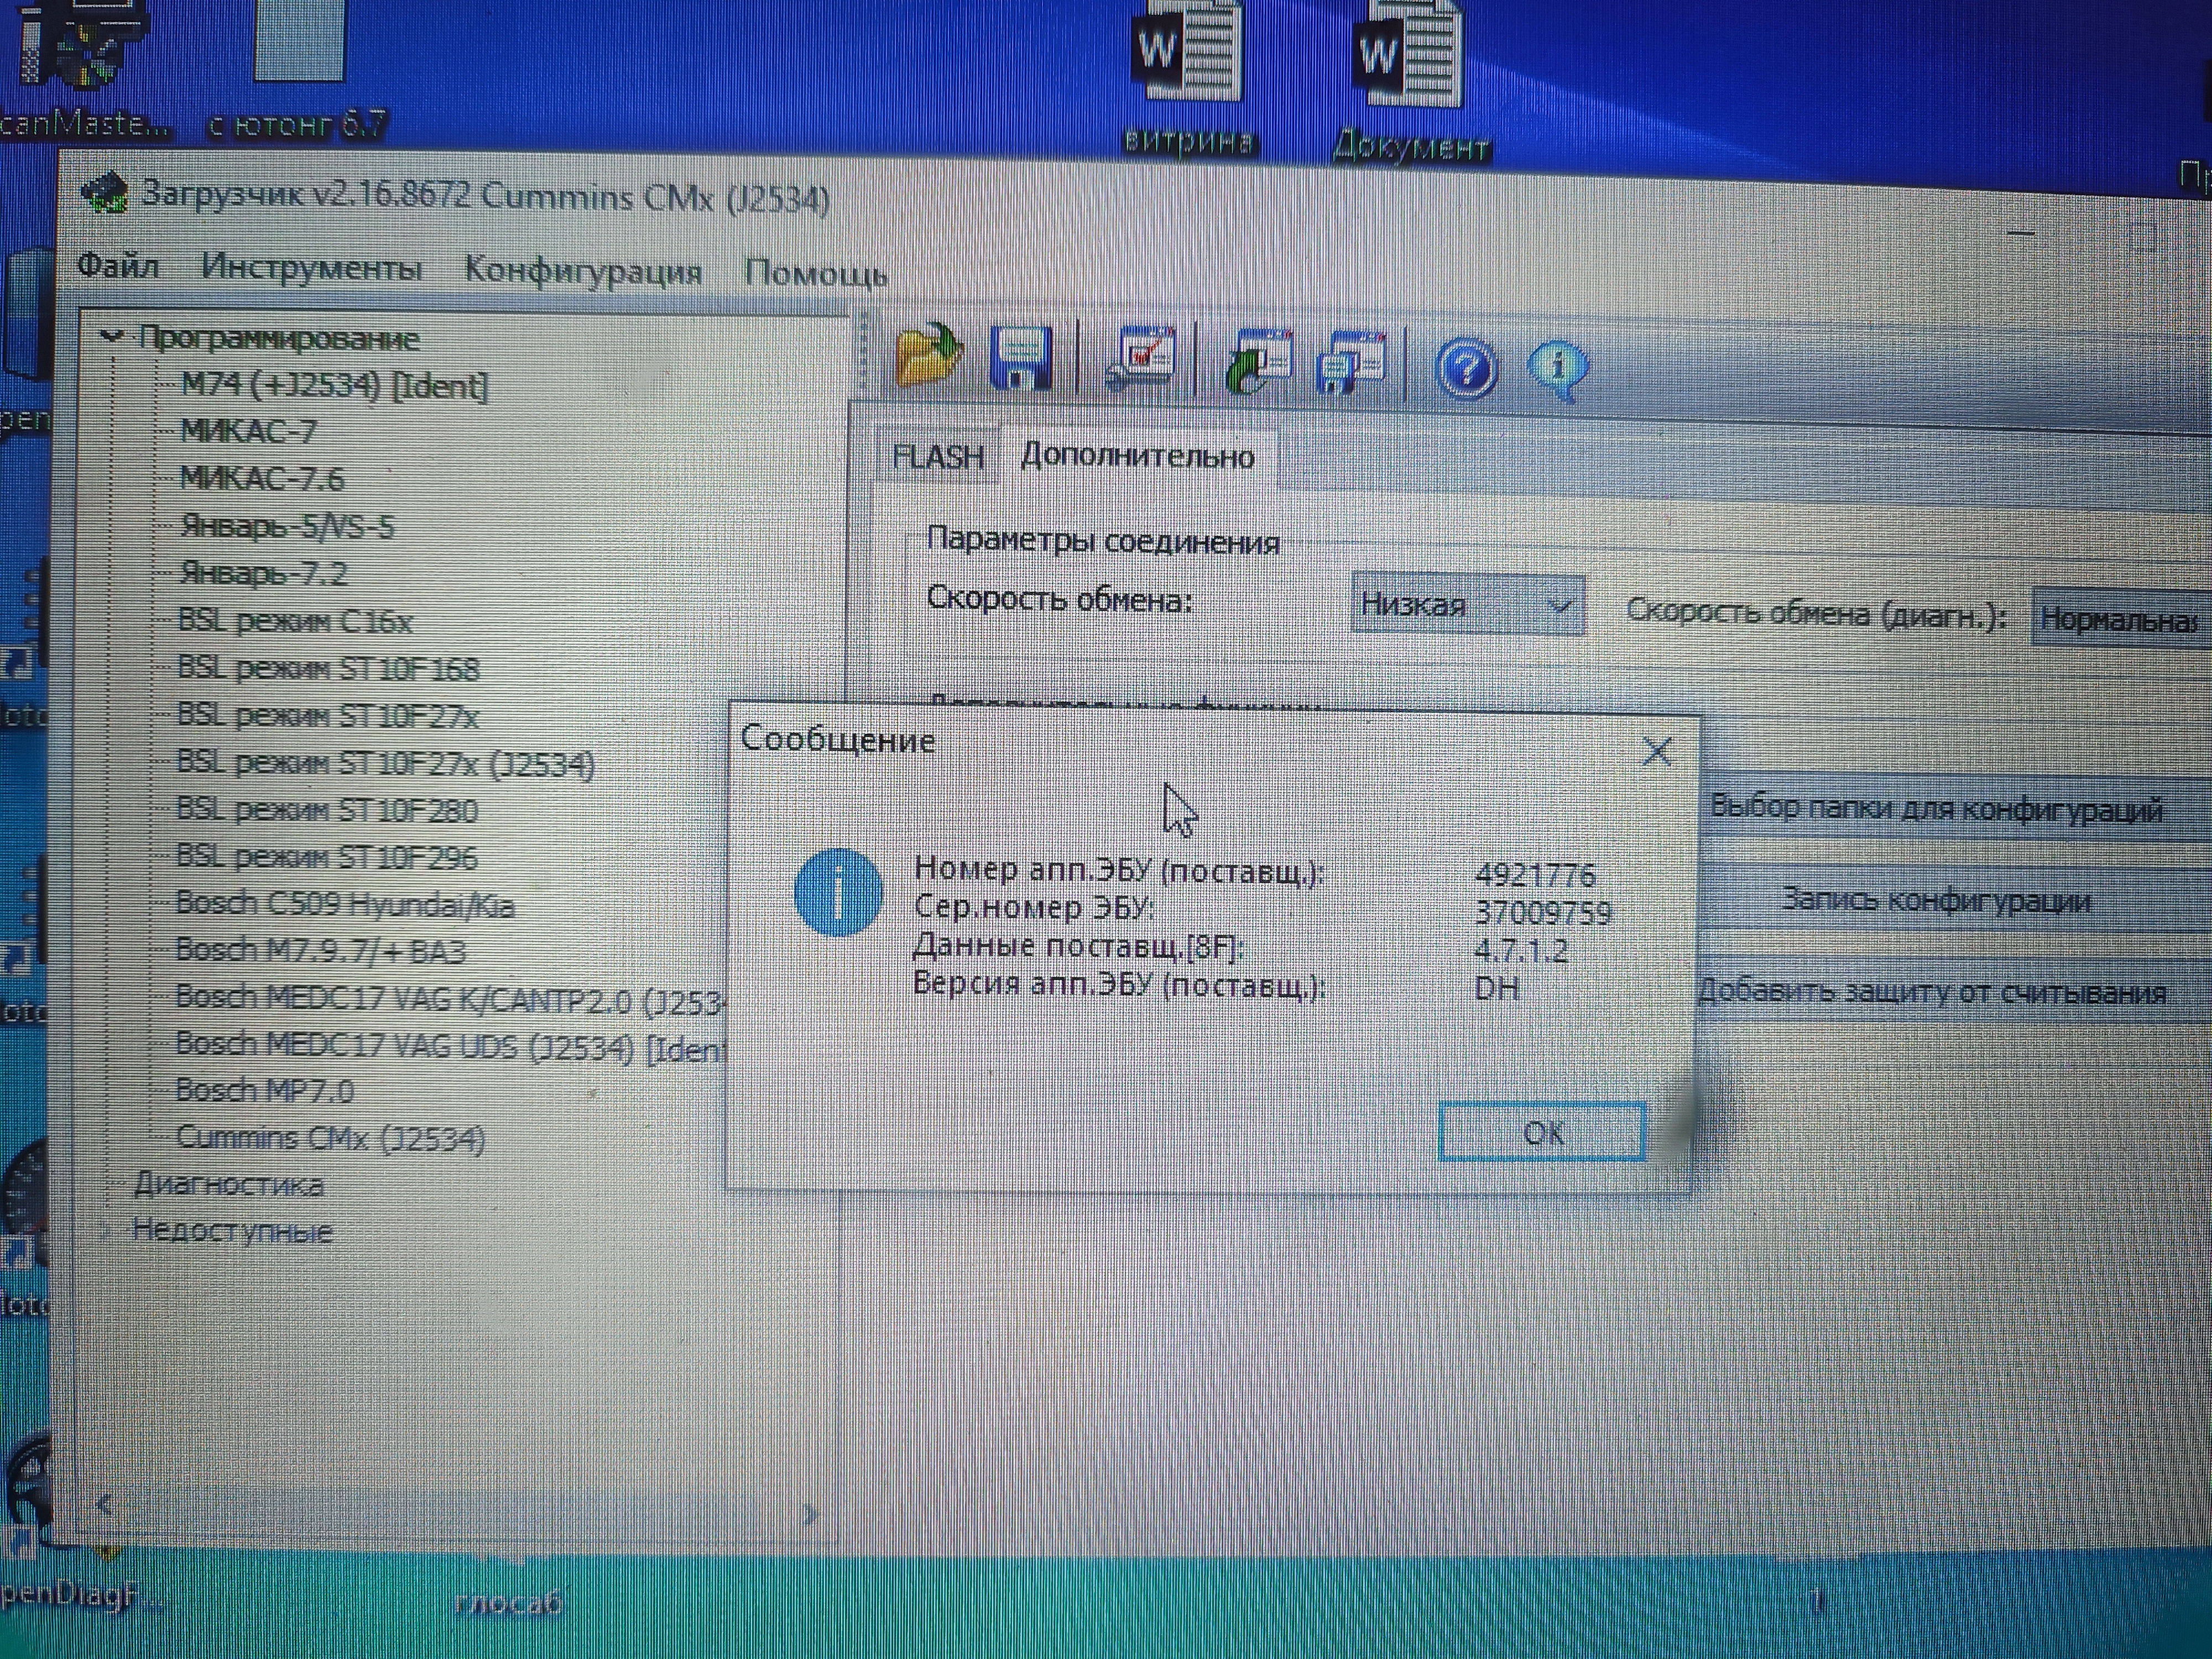Close the Сообщение dialog with X
The image size is (2212, 1659).
1657,752
